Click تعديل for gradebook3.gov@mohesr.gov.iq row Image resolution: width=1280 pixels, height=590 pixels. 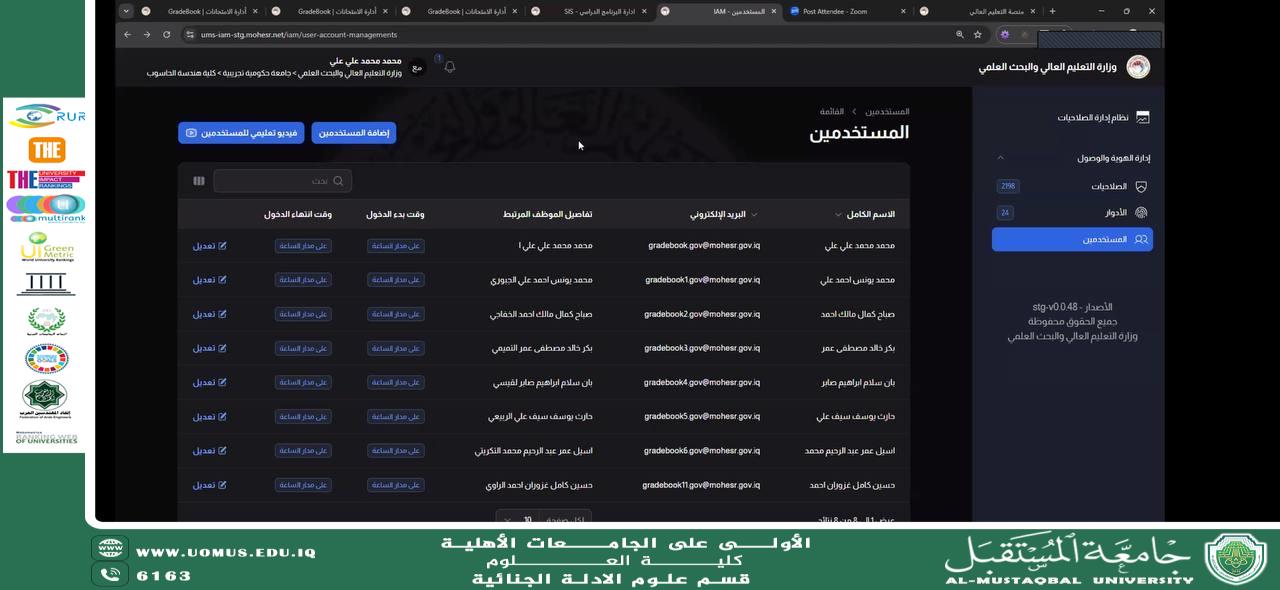pyautogui.click(x=209, y=348)
